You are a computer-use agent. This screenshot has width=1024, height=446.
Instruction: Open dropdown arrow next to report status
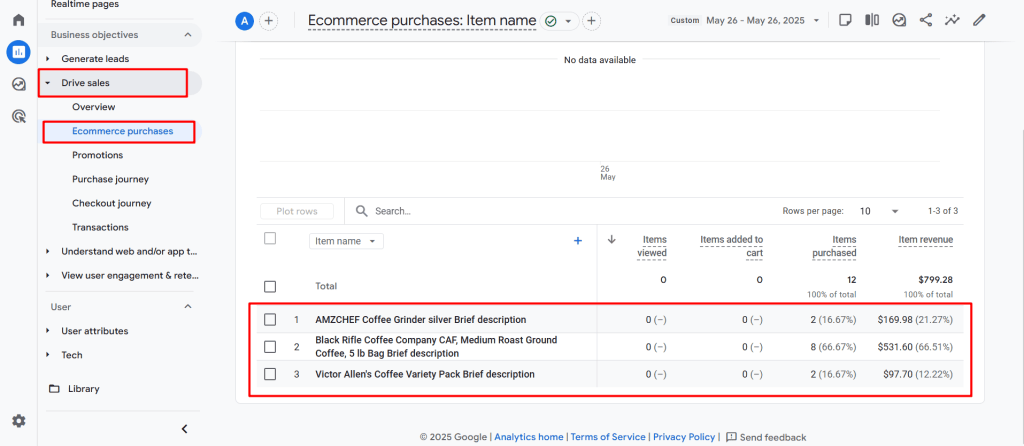568,21
